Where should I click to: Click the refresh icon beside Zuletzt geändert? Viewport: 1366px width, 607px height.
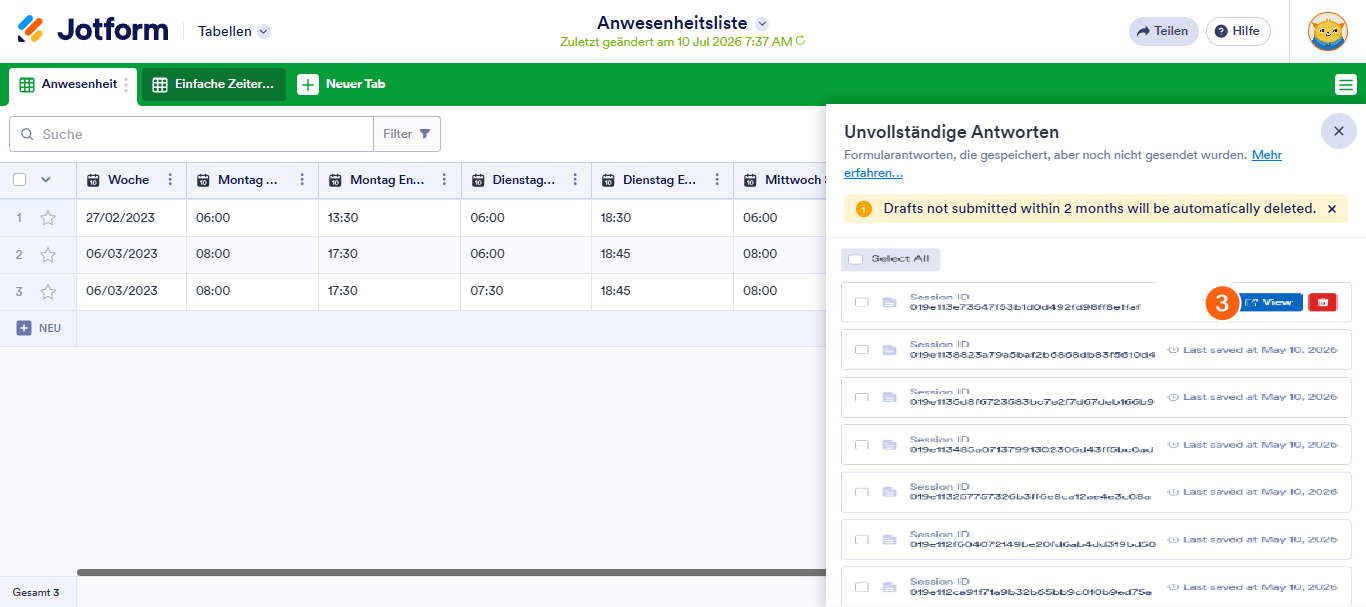(800, 41)
